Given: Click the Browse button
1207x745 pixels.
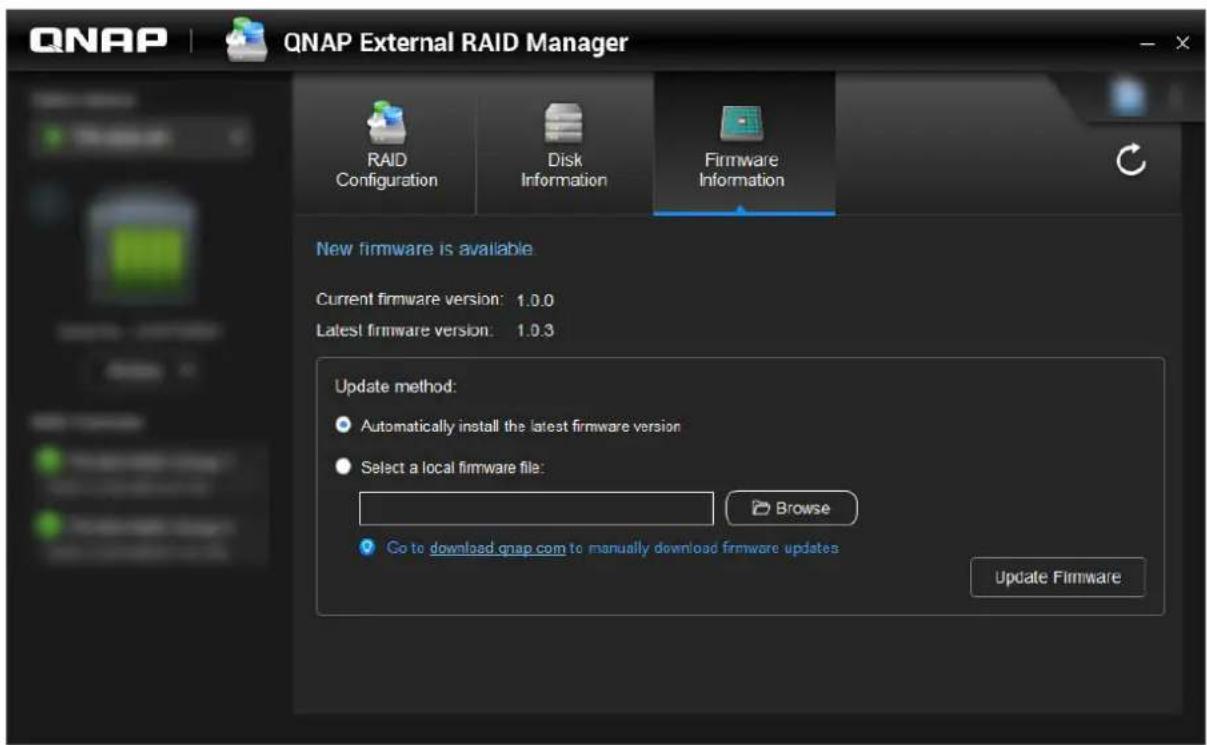Looking at the screenshot, I should click(x=791, y=508).
